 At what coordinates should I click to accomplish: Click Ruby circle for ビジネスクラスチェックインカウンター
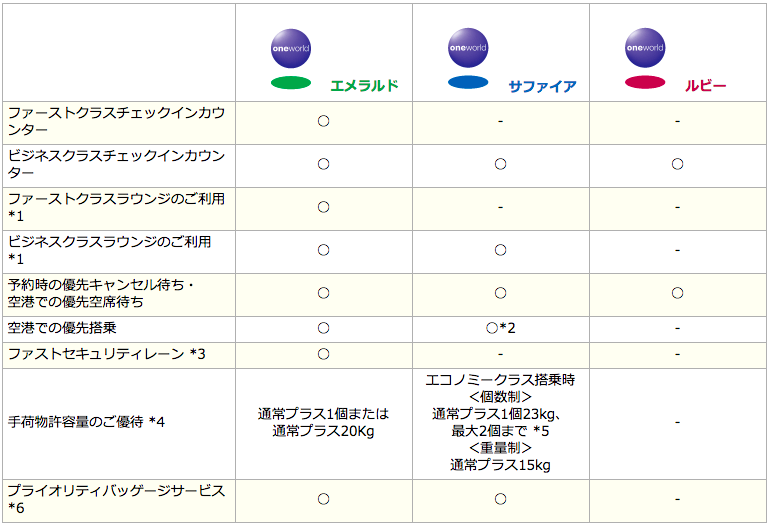pyautogui.click(x=677, y=164)
